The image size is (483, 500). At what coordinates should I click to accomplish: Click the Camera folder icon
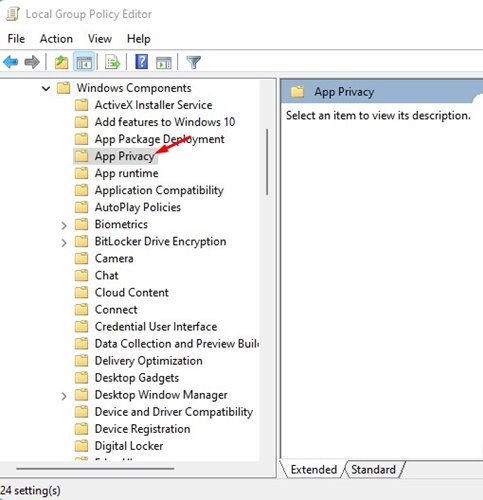click(x=81, y=258)
